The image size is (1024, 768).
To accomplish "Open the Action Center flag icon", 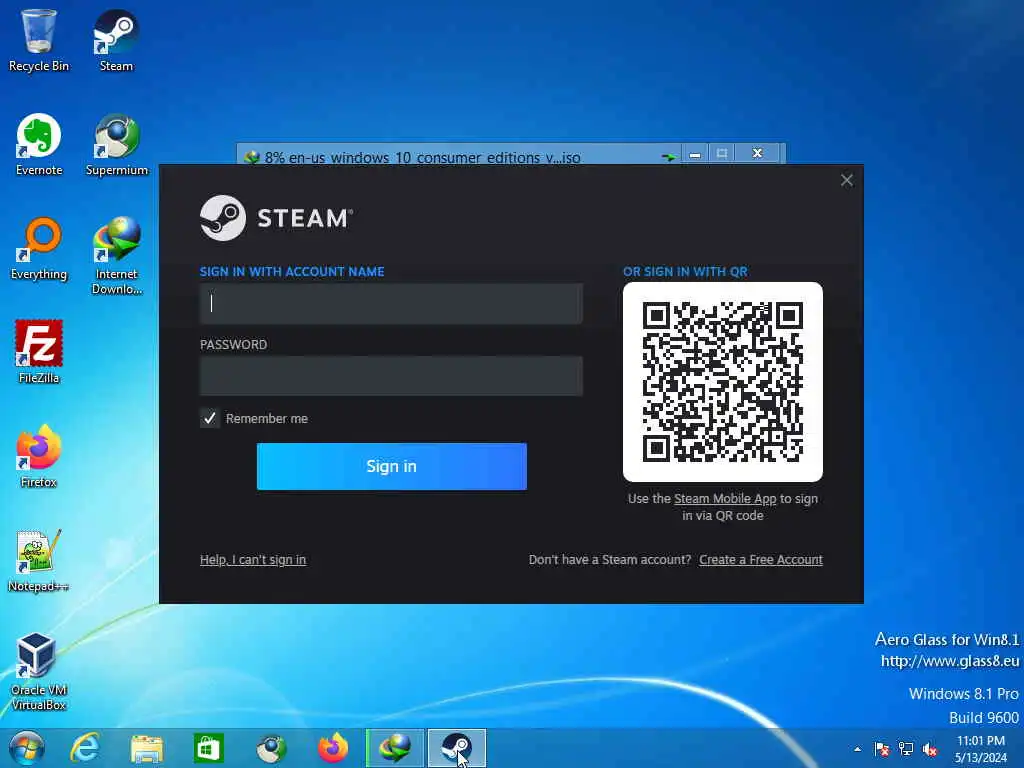I will click(882, 749).
